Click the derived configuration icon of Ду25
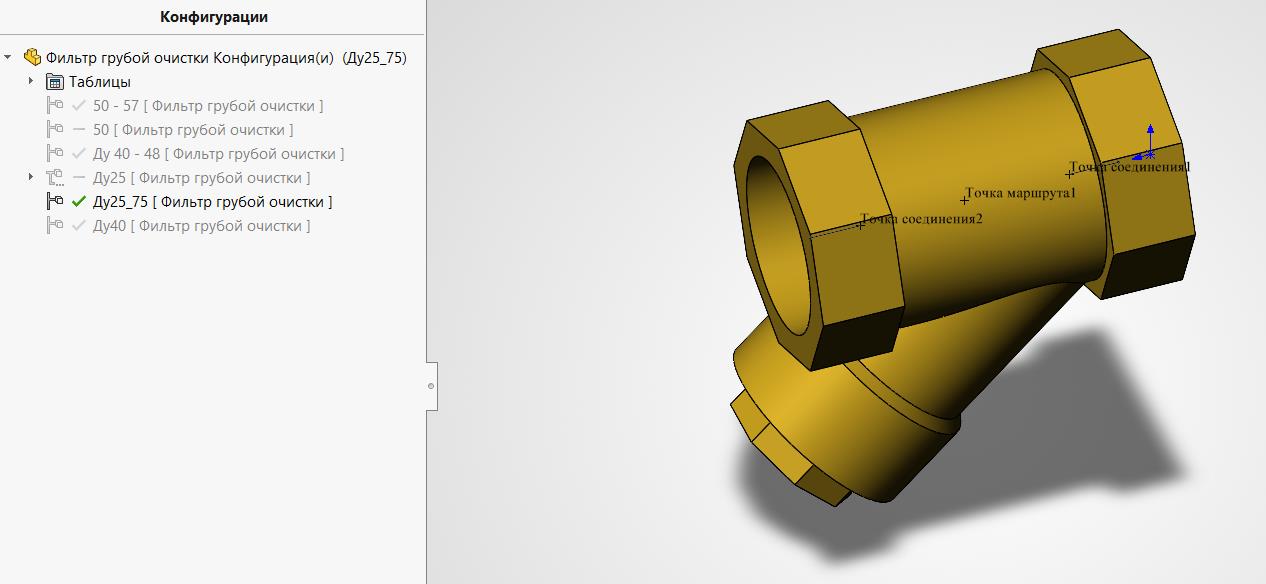The width and height of the screenshot is (1266, 584). click(55, 177)
